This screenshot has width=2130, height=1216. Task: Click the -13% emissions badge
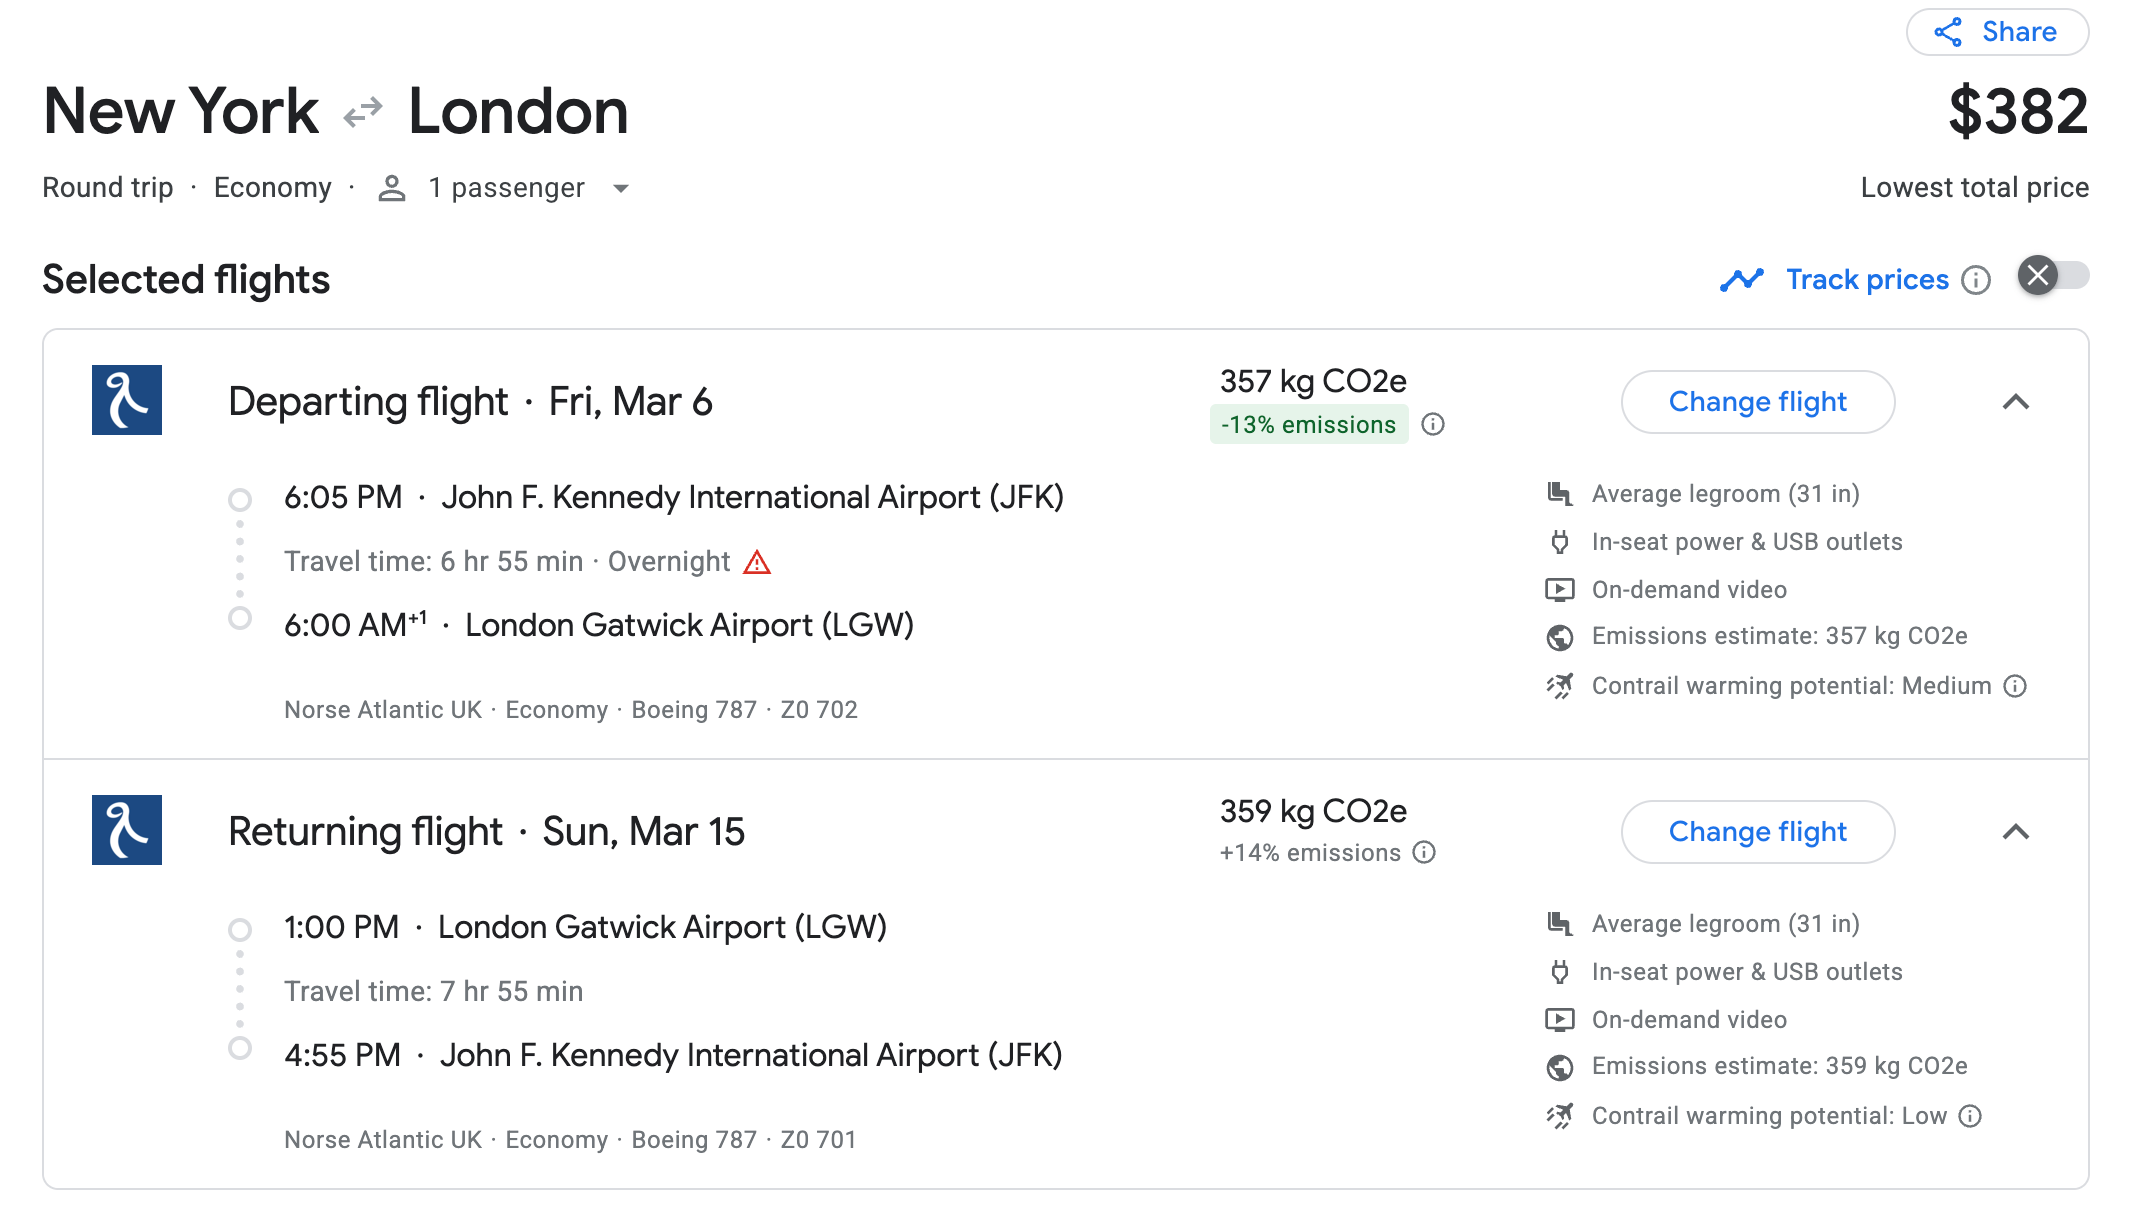(x=1309, y=425)
